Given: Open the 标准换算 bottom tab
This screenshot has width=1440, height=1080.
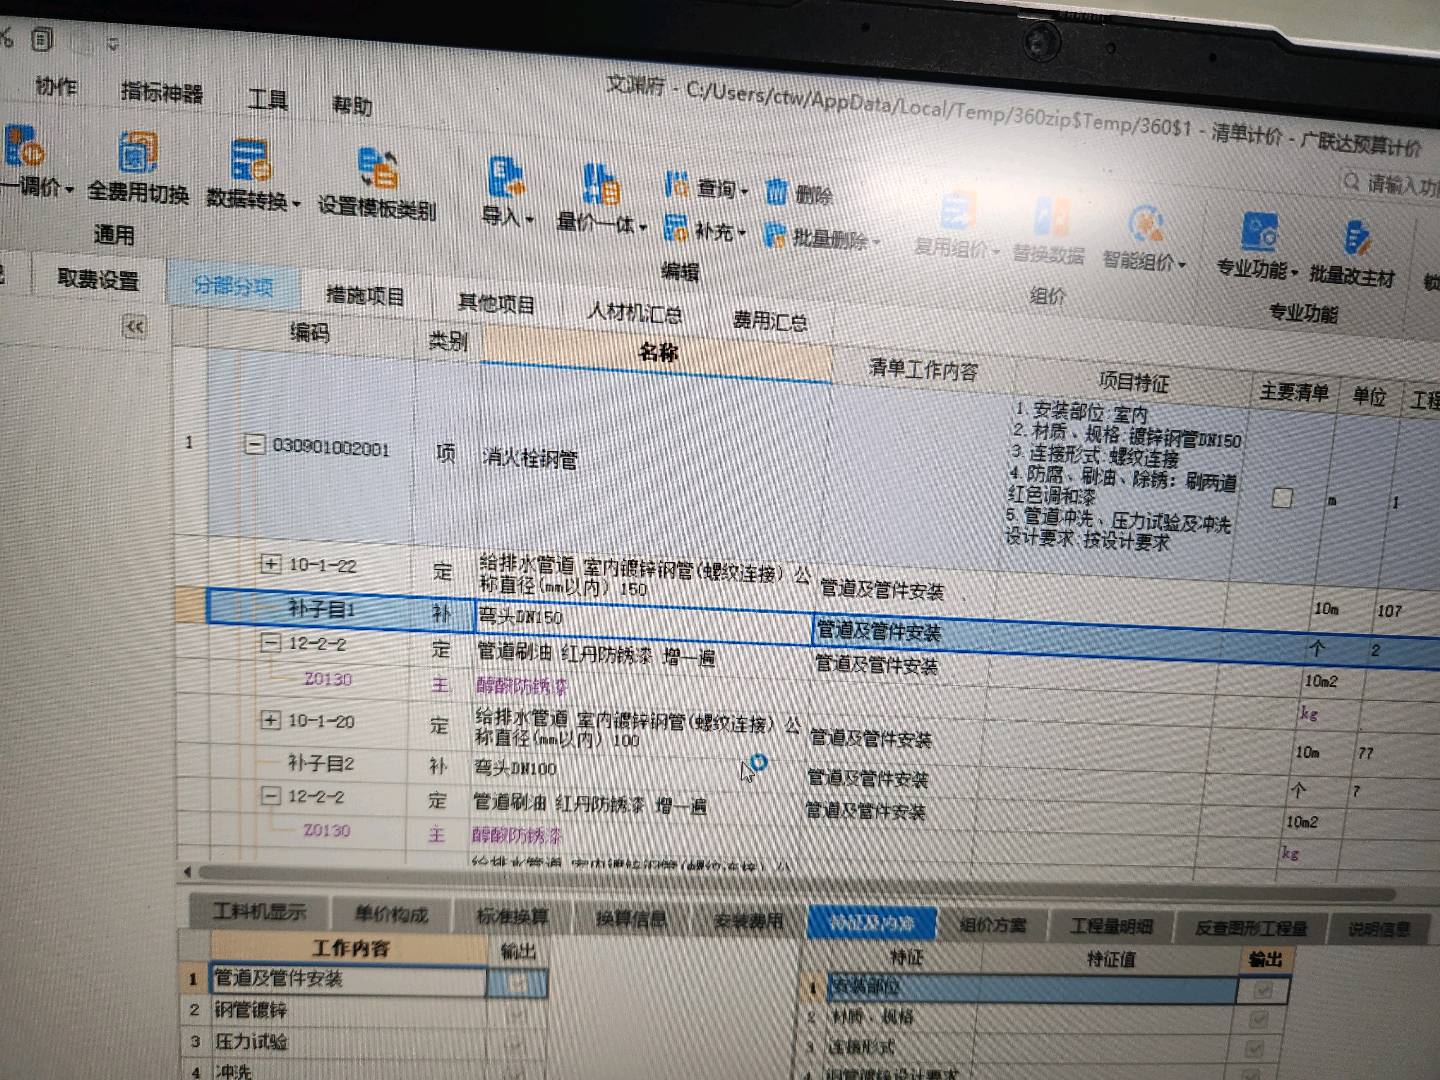Looking at the screenshot, I should point(512,916).
